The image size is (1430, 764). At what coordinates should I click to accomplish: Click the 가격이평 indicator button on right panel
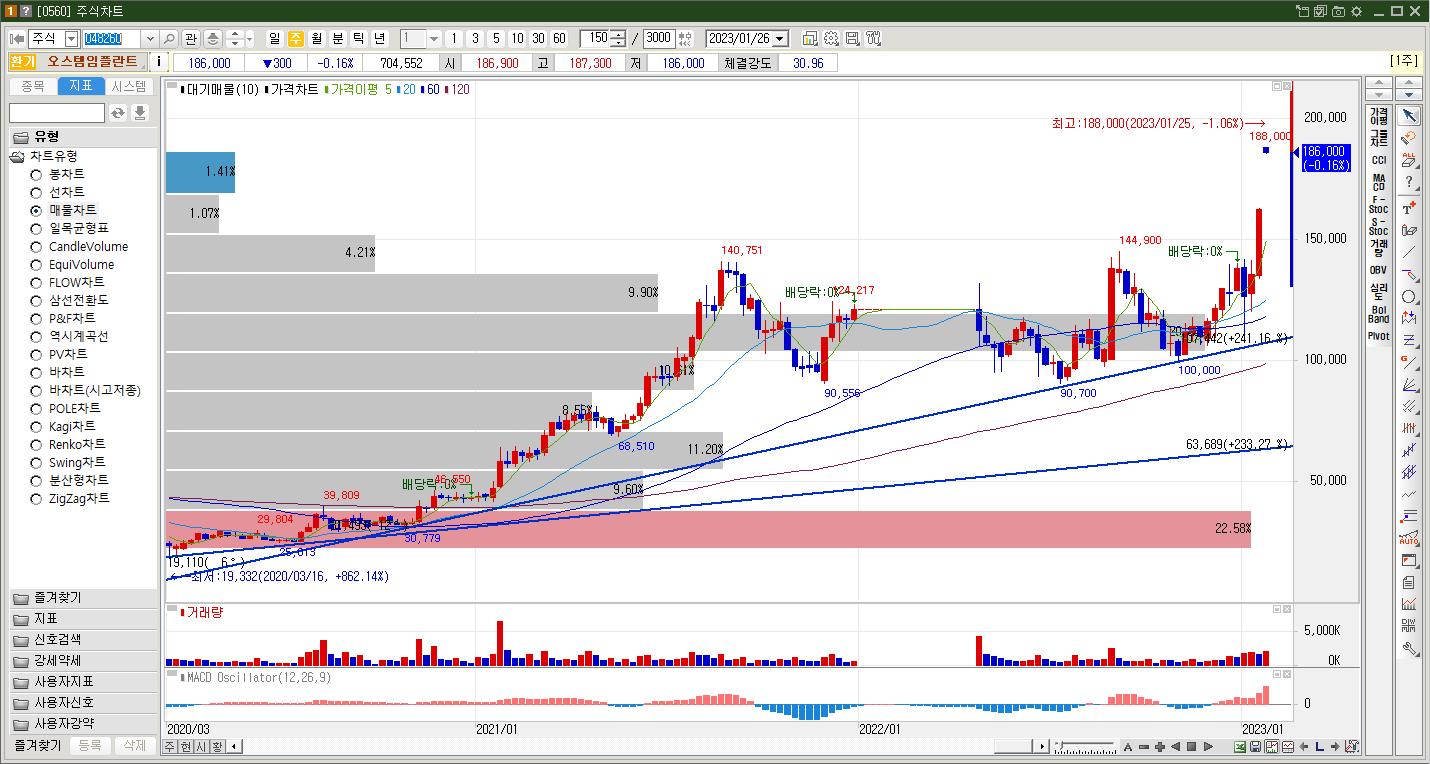click(1379, 116)
